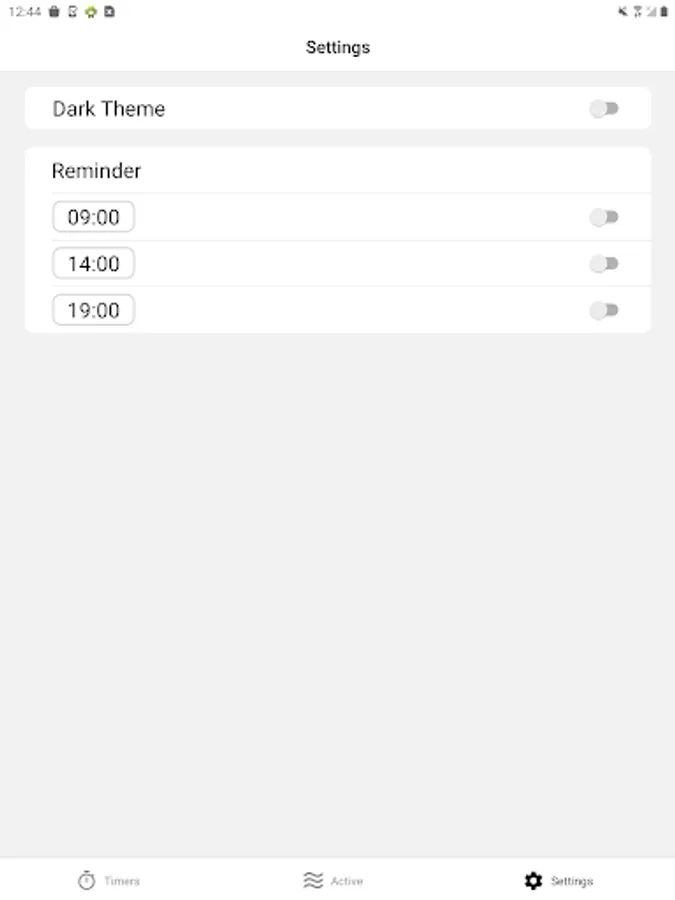Click the 14:00 time field
Screen dimensions: 675x900
pos(93,263)
